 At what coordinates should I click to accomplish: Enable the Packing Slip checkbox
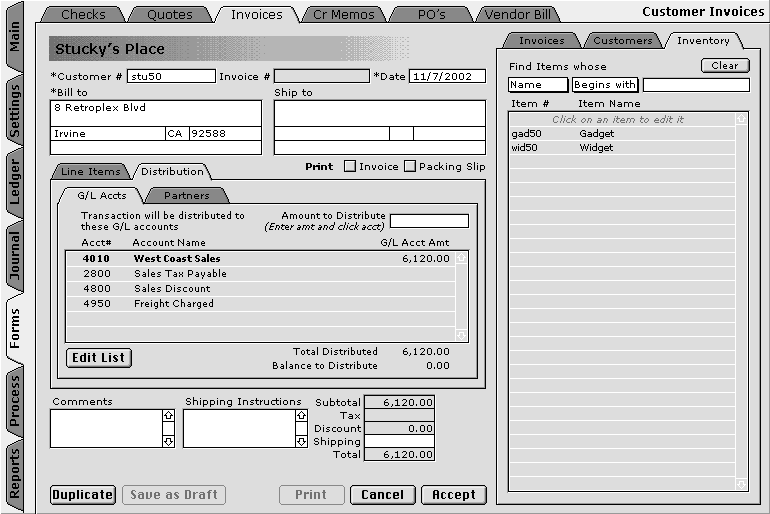[410, 166]
